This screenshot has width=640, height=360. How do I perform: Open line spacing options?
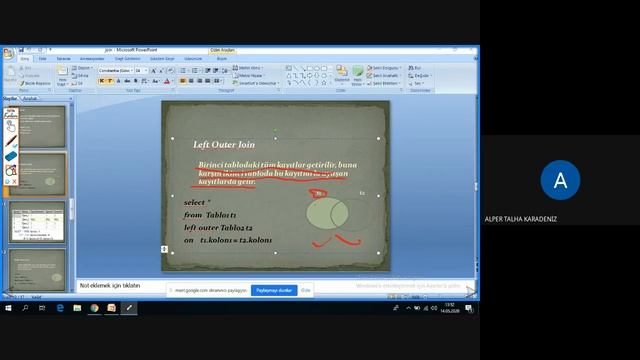pyautogui.click(x=225, y=71)
